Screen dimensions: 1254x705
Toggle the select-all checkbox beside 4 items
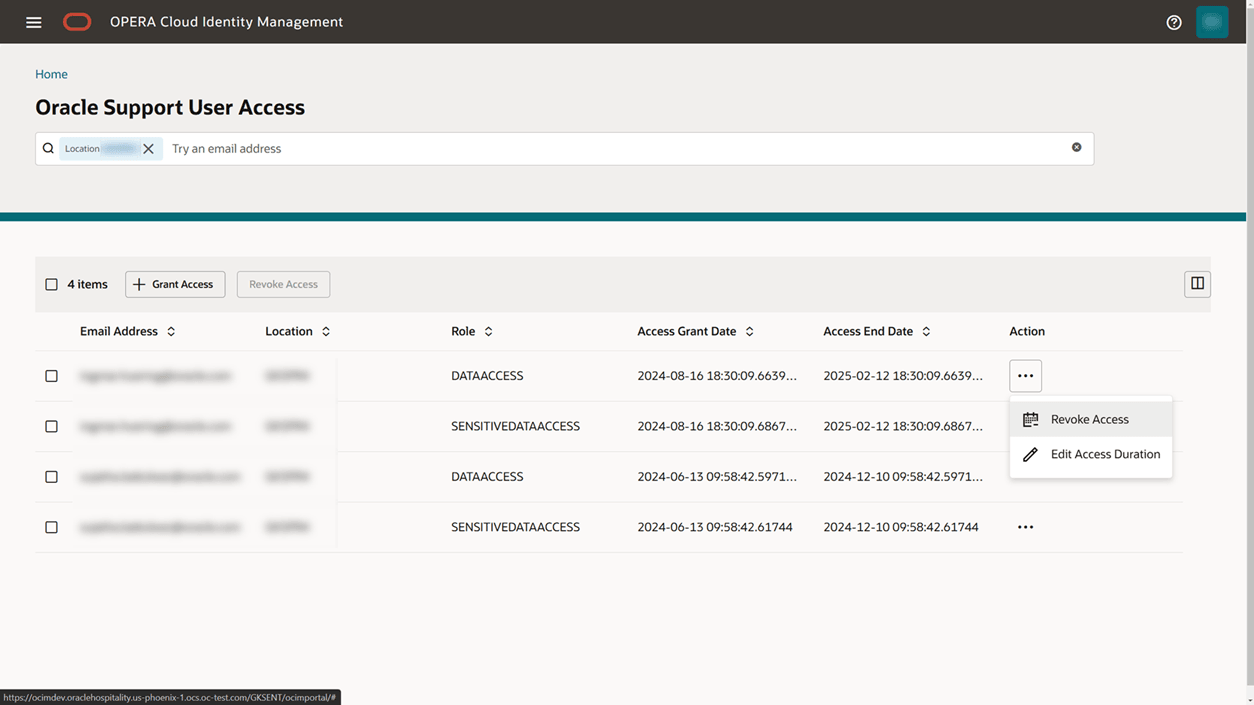coord(51,284)
